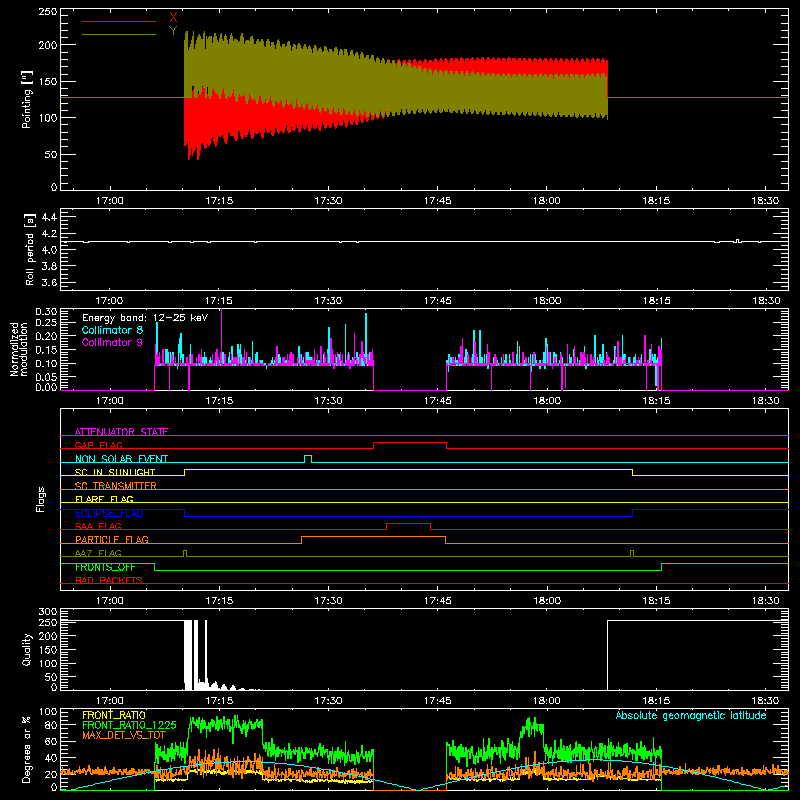Select the X legend label in Pointing plot

coord(173,18)
